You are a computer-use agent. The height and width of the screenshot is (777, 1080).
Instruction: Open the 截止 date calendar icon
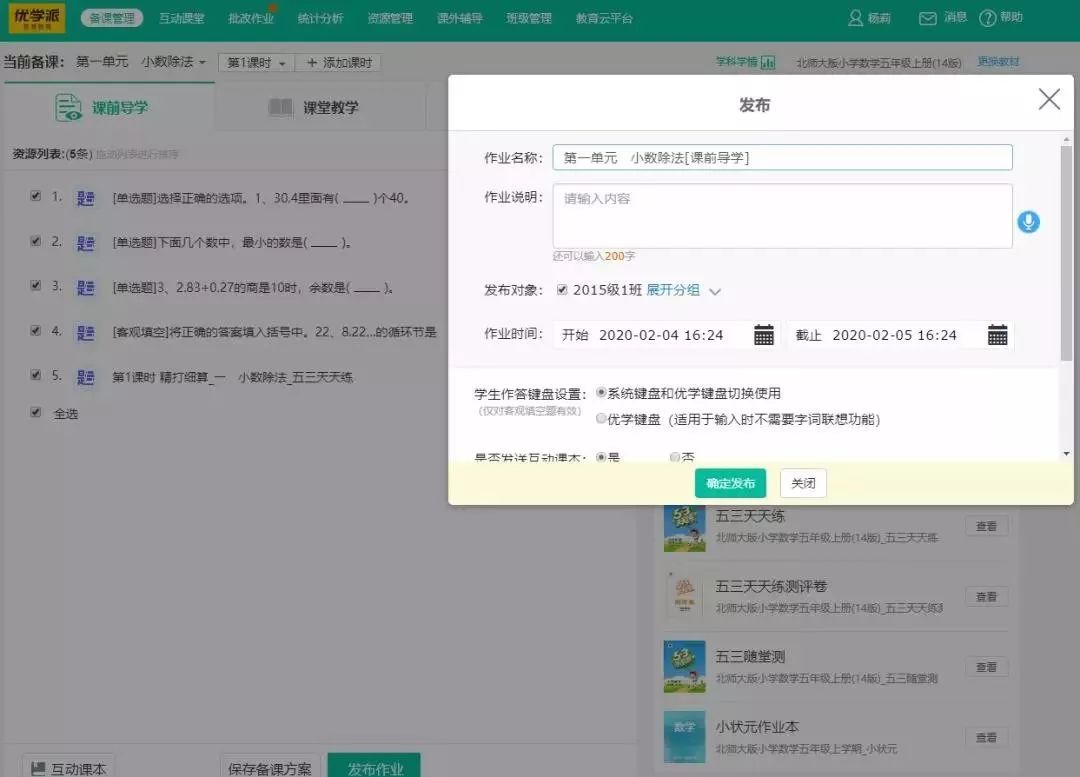(997, 335)
